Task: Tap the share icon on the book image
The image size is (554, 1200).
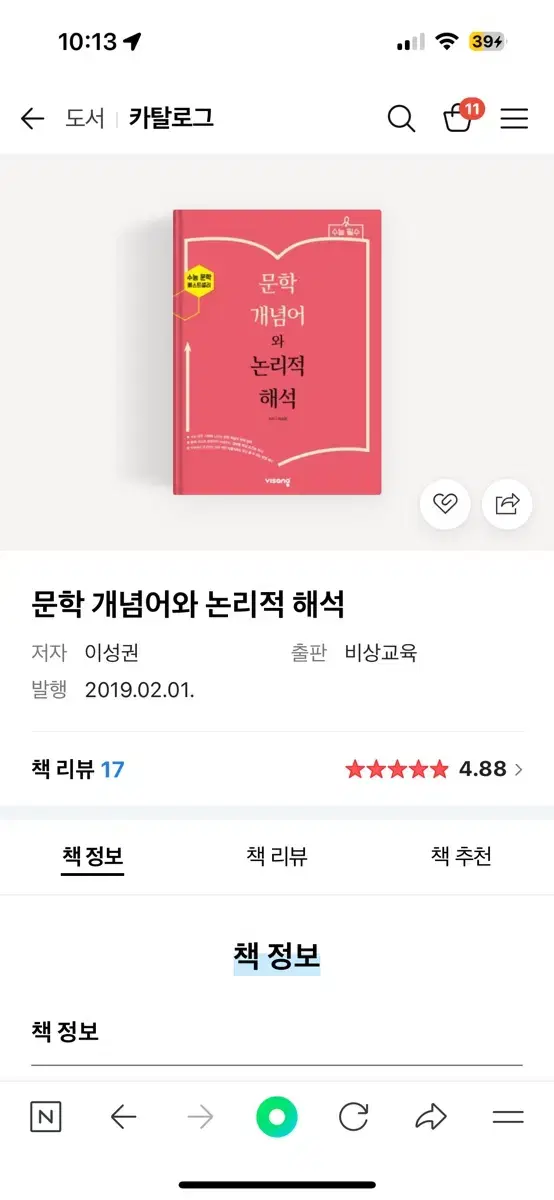Action: point(507,503)
